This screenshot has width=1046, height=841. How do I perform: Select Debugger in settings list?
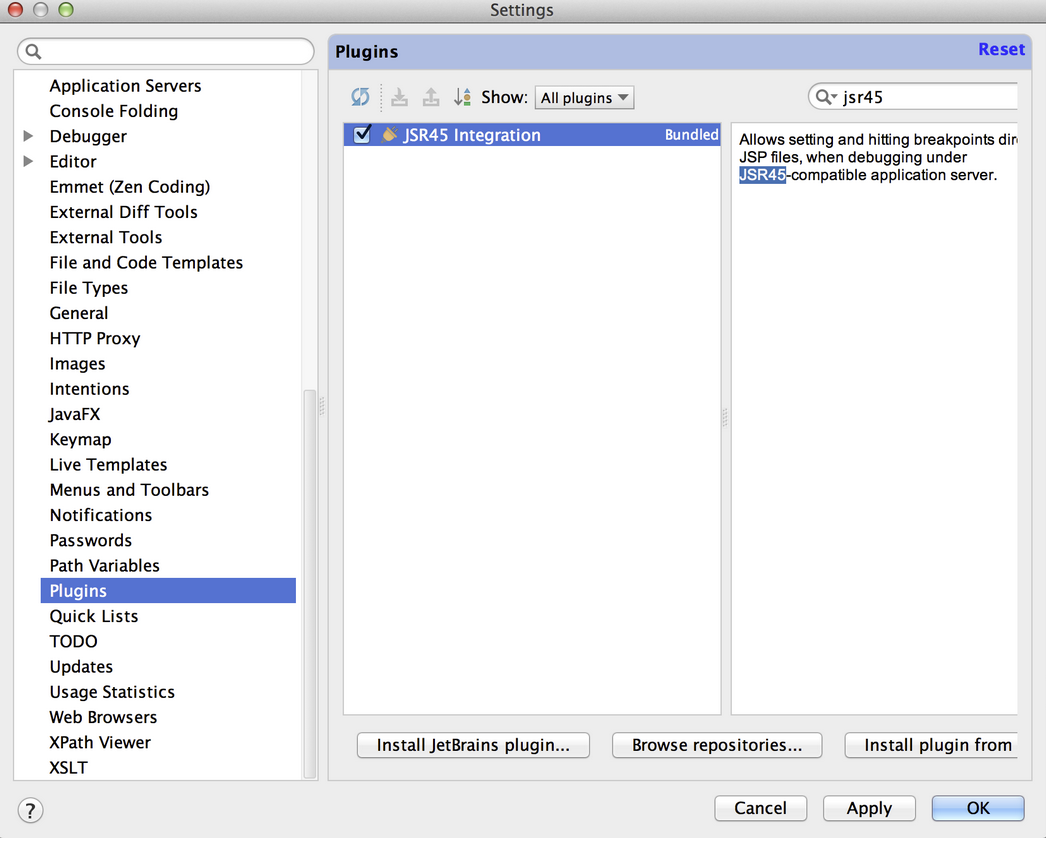(x=88, y=137)
